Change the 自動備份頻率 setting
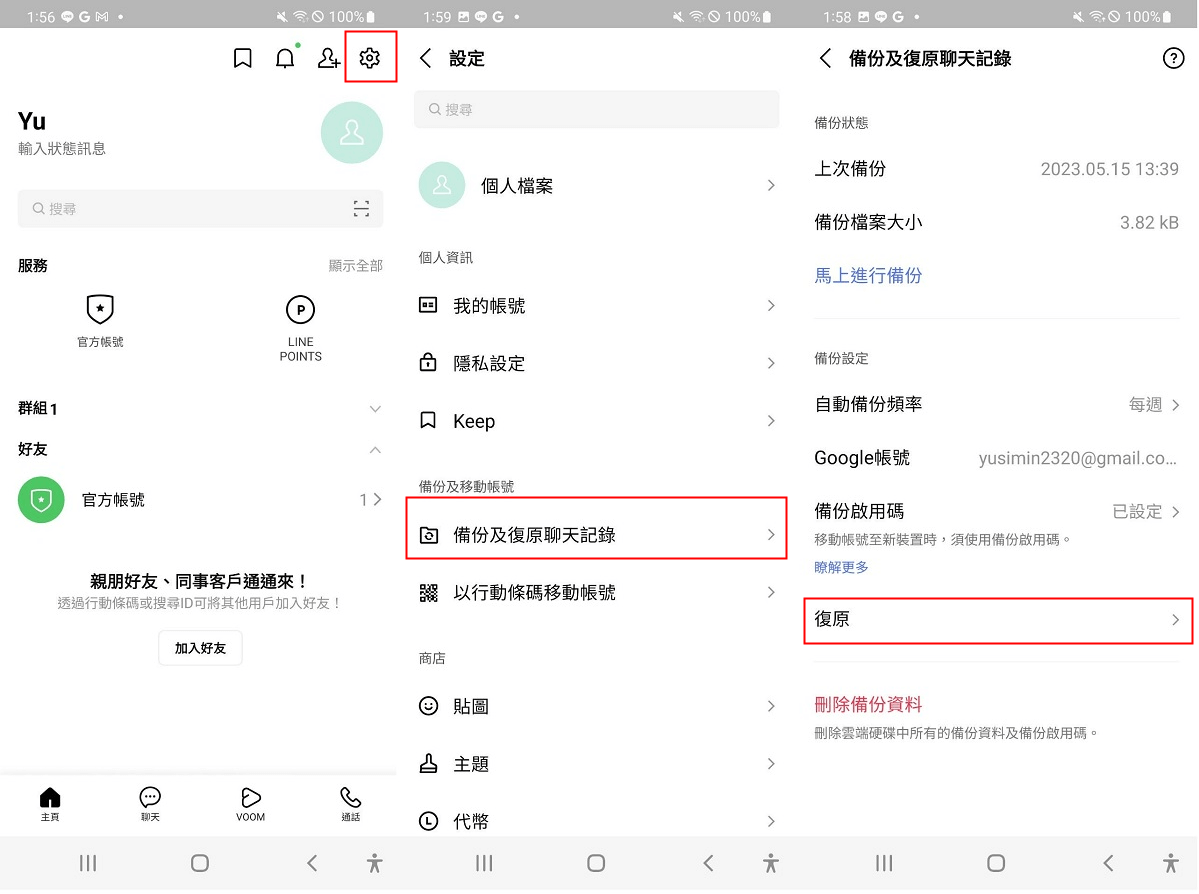Screen dimensions: 1199x894 point(997,404)
